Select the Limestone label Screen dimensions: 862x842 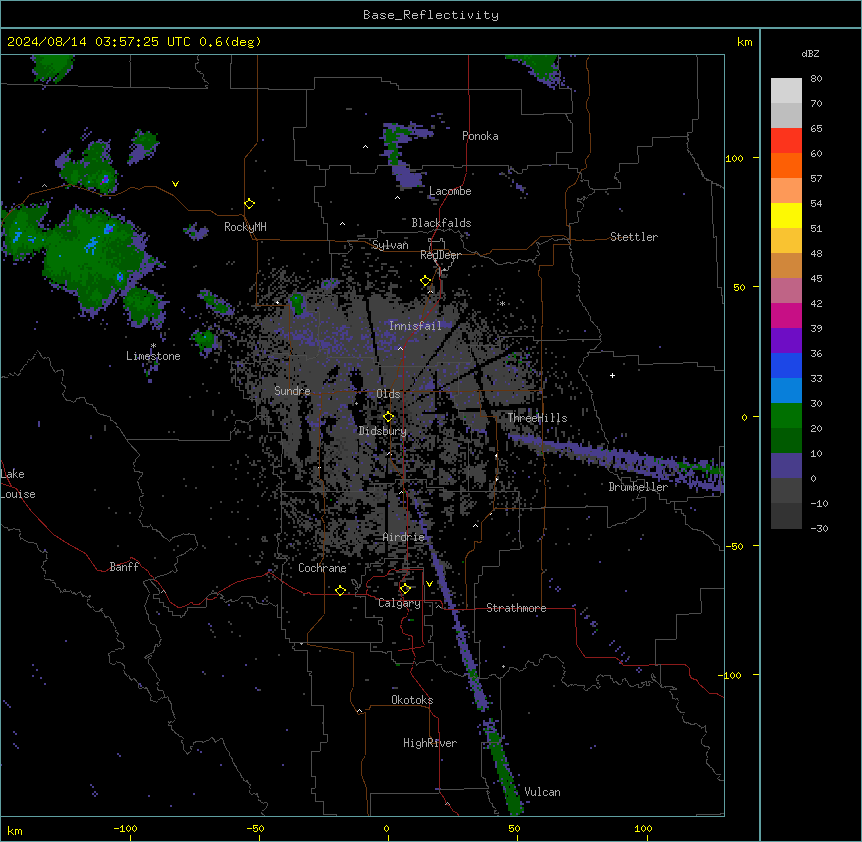pyautogui.click(x=153, y=356)
